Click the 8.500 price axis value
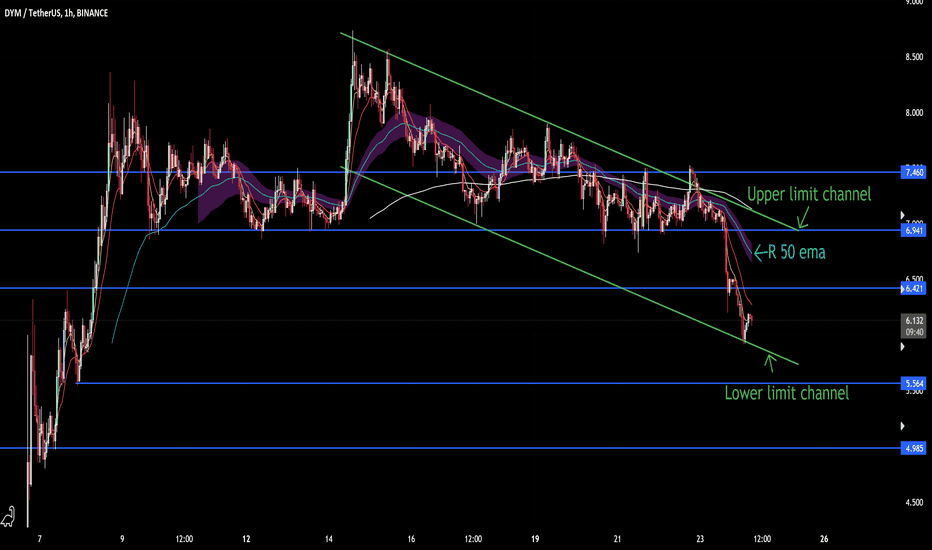The width and height of the screenshot is (932, 550). (x=914, y=57)
